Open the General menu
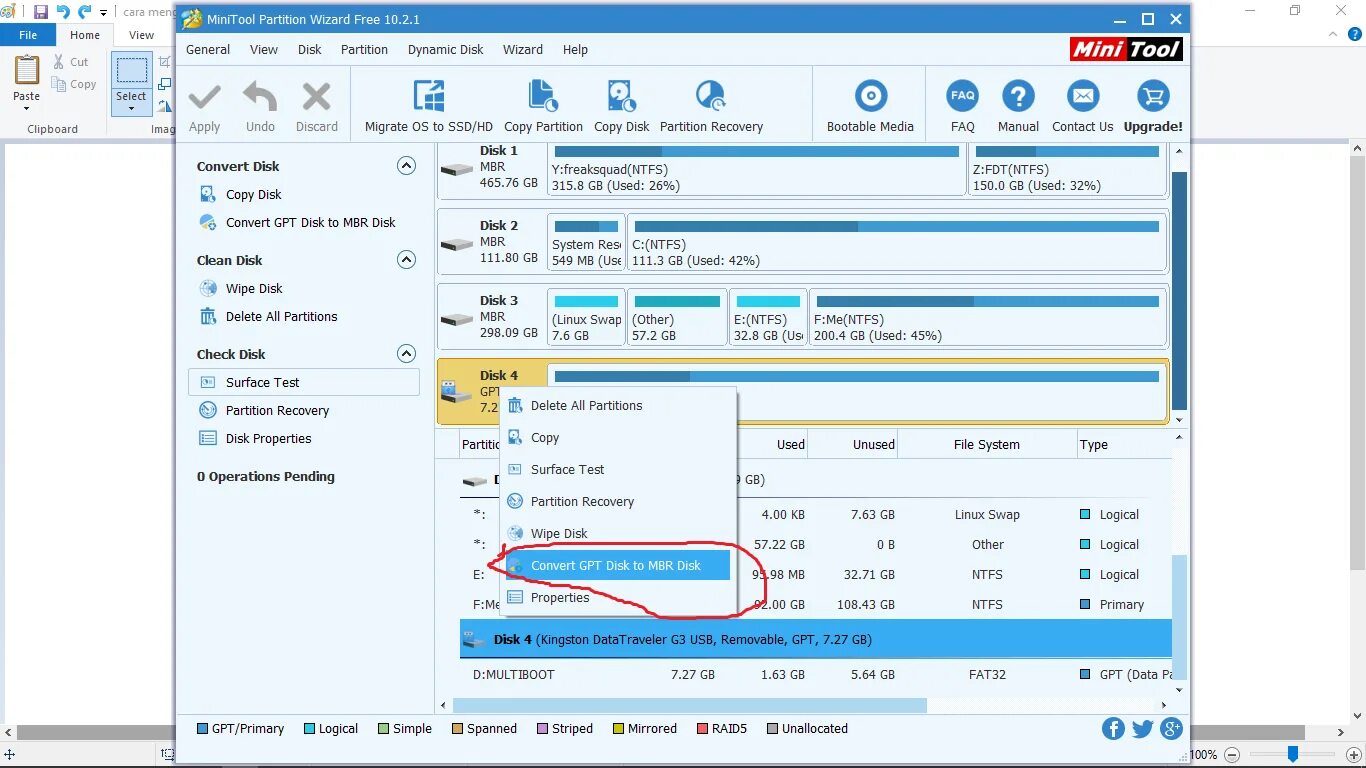 point(208,50)
